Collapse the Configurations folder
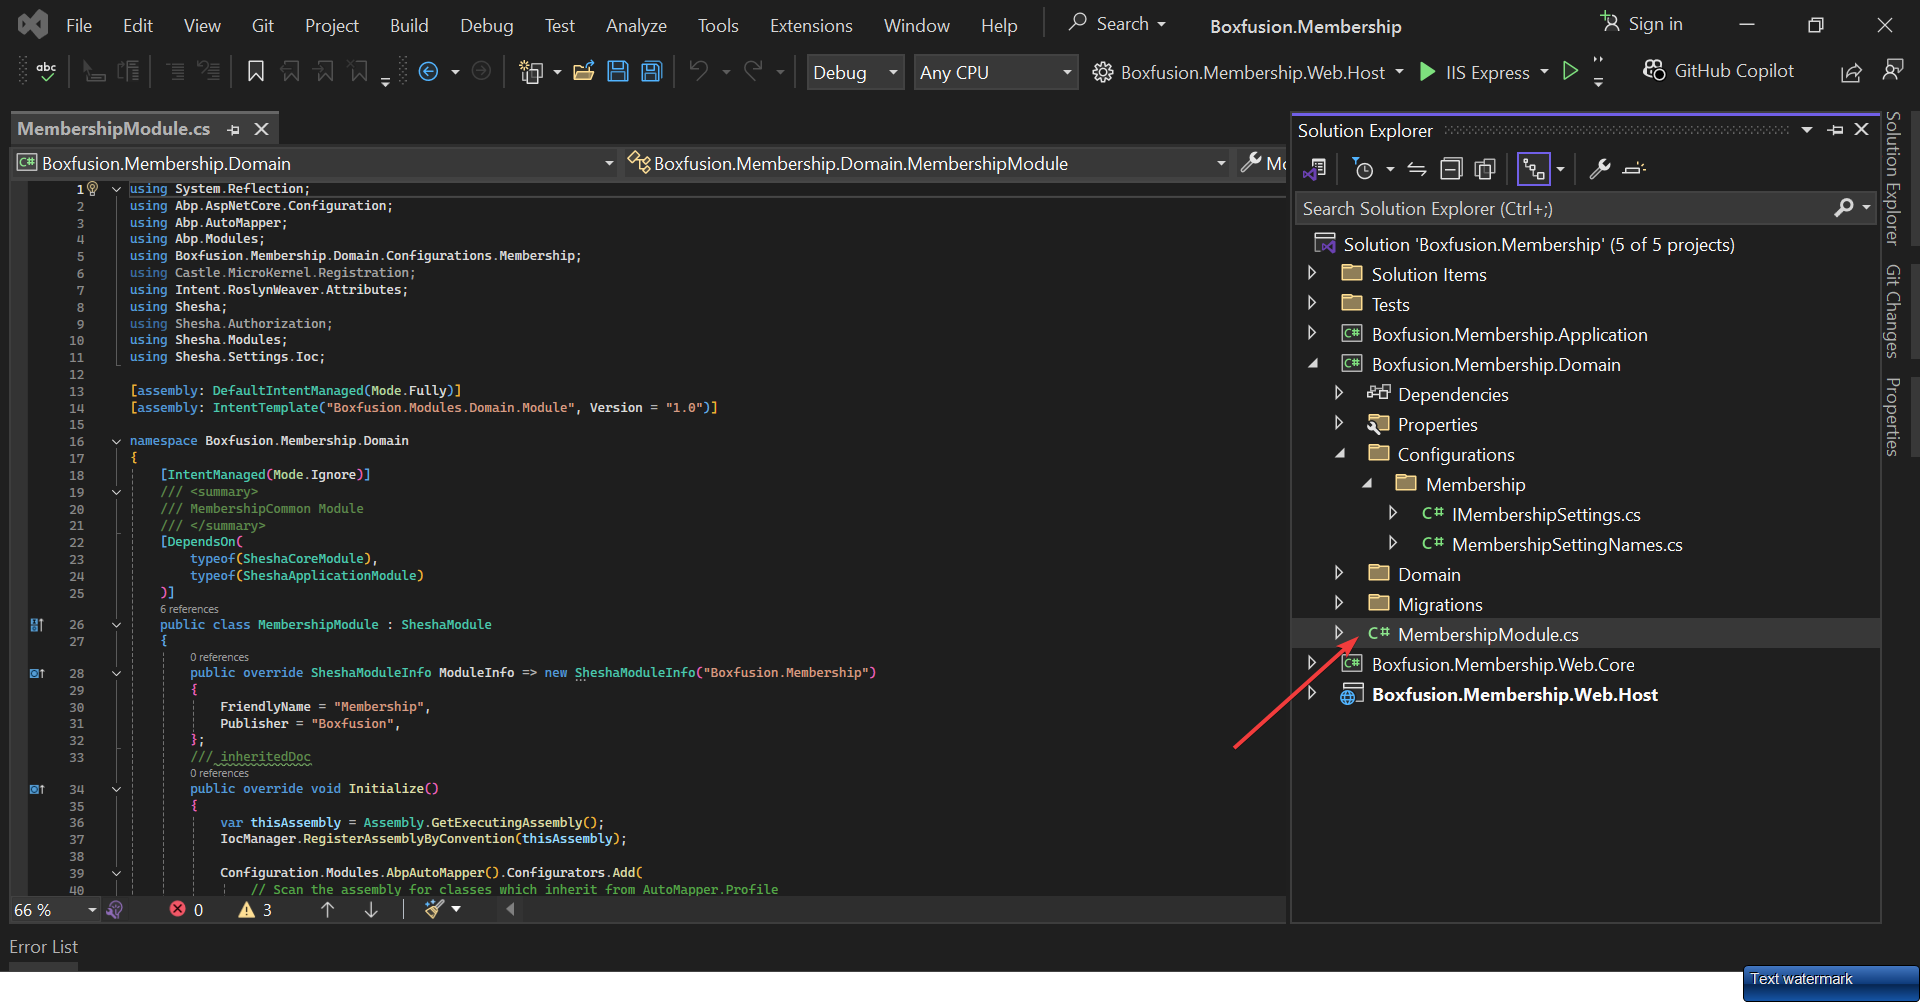 click(1339, 454)
